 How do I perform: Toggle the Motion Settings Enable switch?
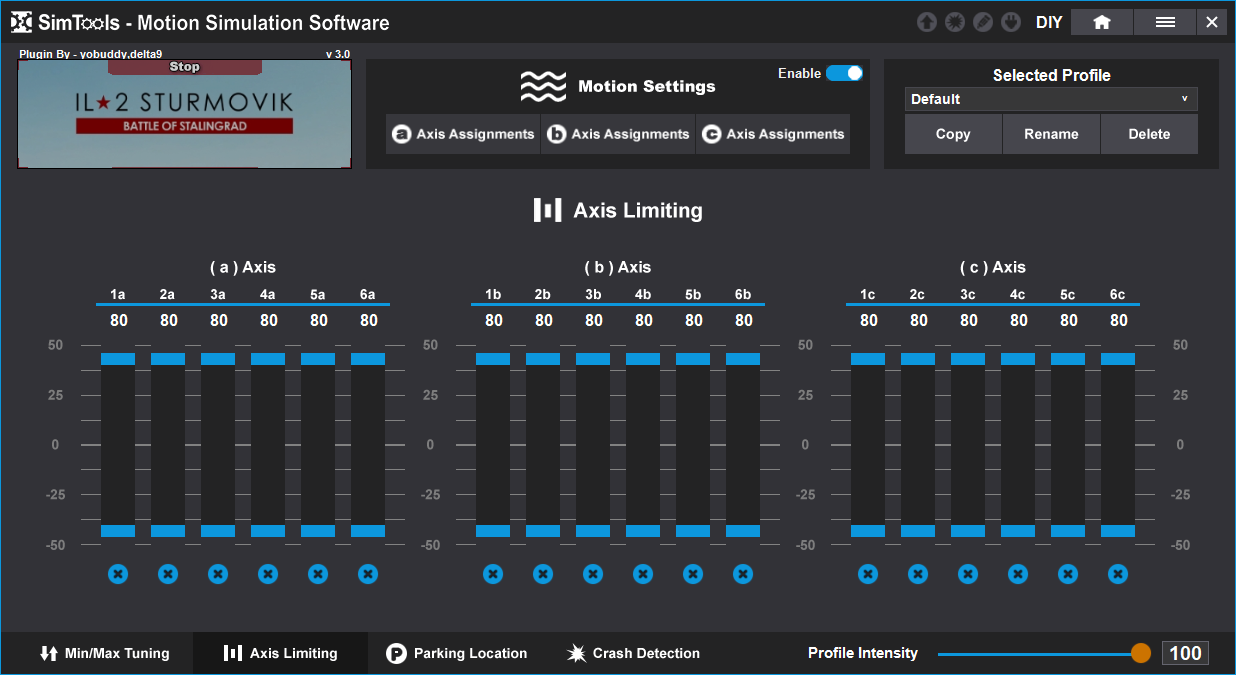tap(844, 73)
